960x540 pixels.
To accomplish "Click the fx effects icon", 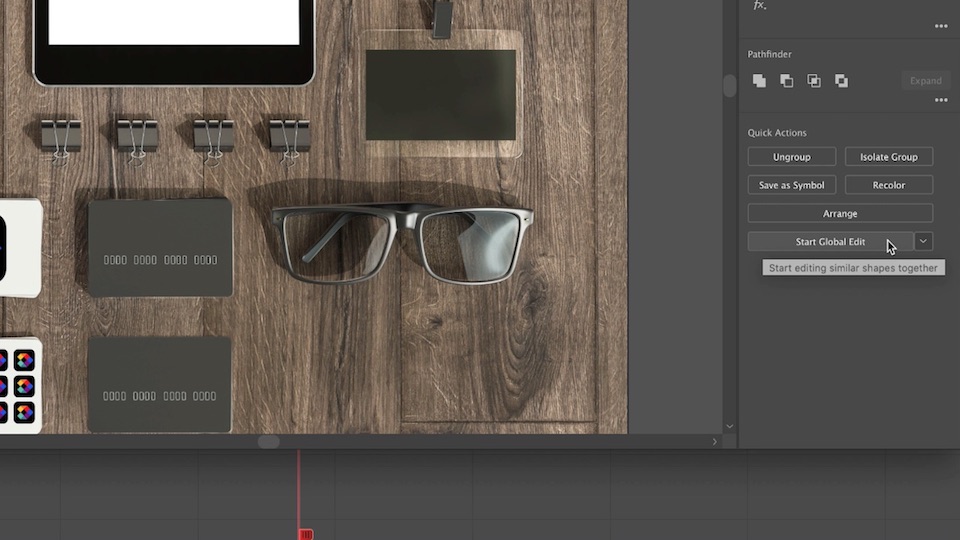I will [759, 6].
